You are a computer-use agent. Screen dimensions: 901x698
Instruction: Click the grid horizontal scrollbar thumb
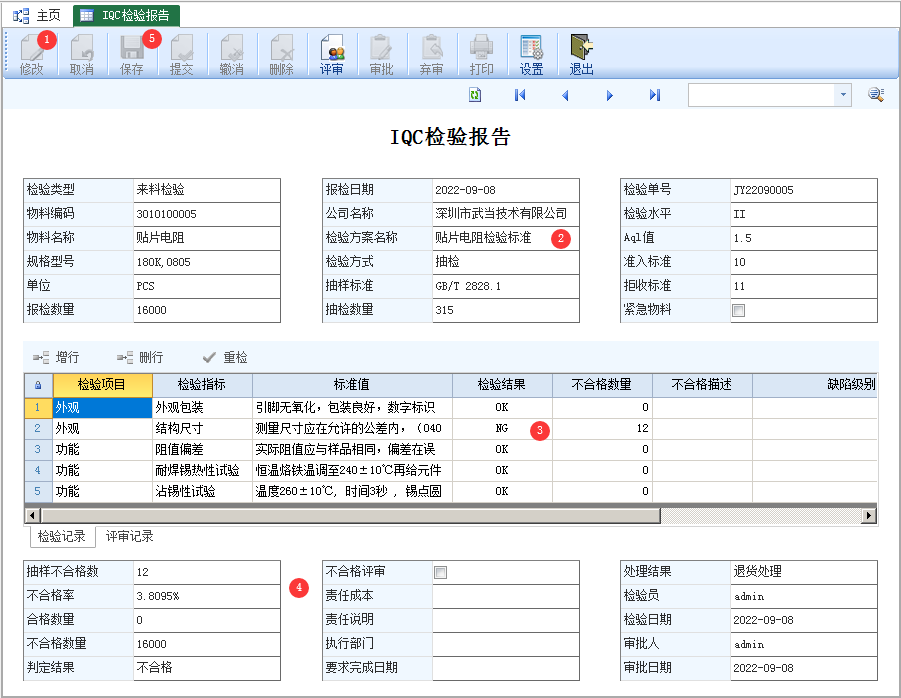351,515
